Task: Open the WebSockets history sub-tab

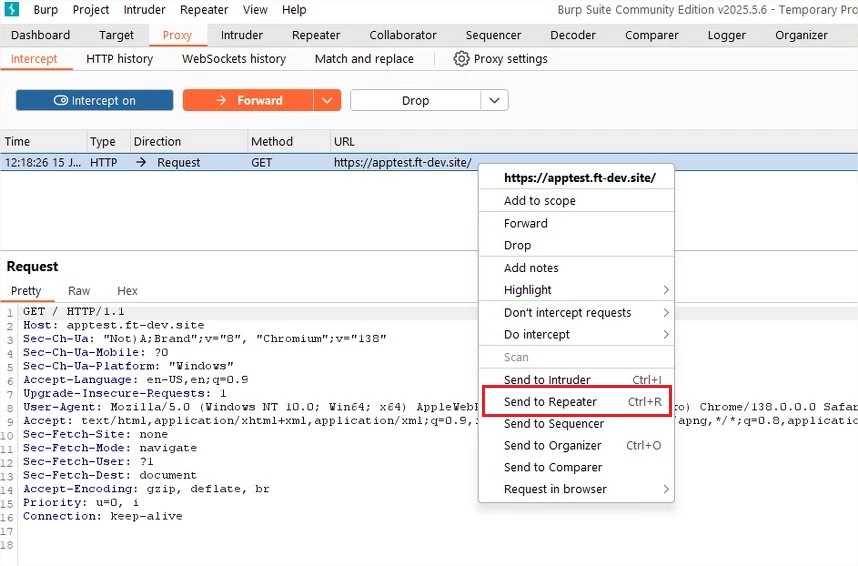Action: (234, 59)
